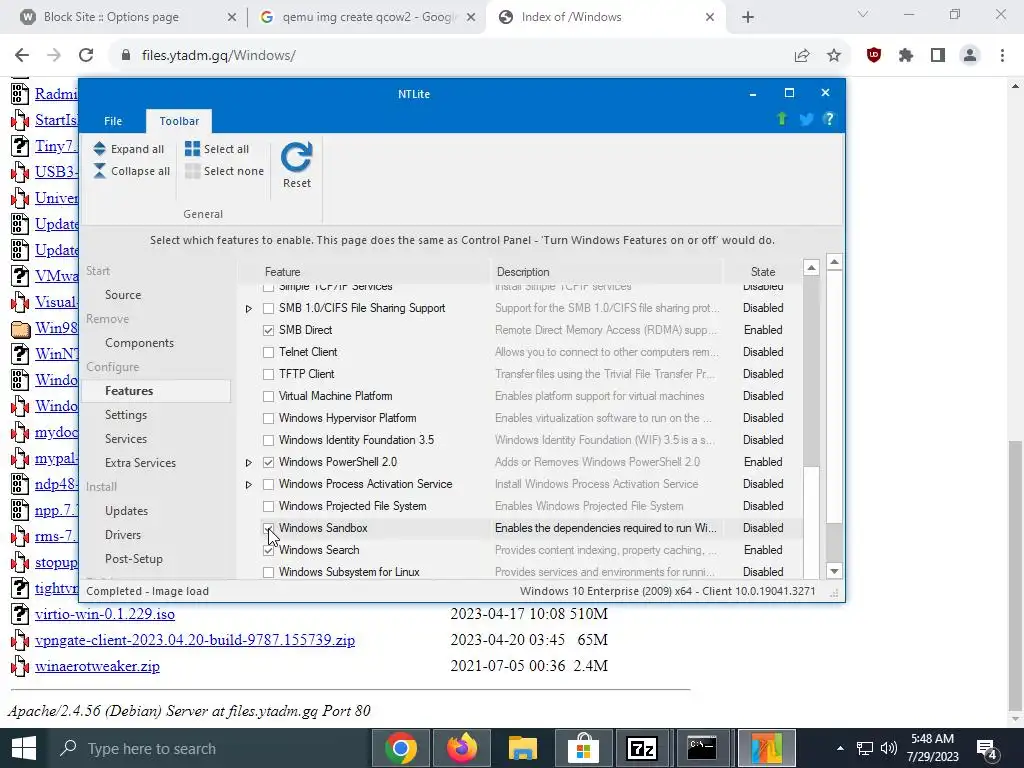Open the File menu in NTLite
This screenshot has height=768, width=1024.
pos(113,121)
